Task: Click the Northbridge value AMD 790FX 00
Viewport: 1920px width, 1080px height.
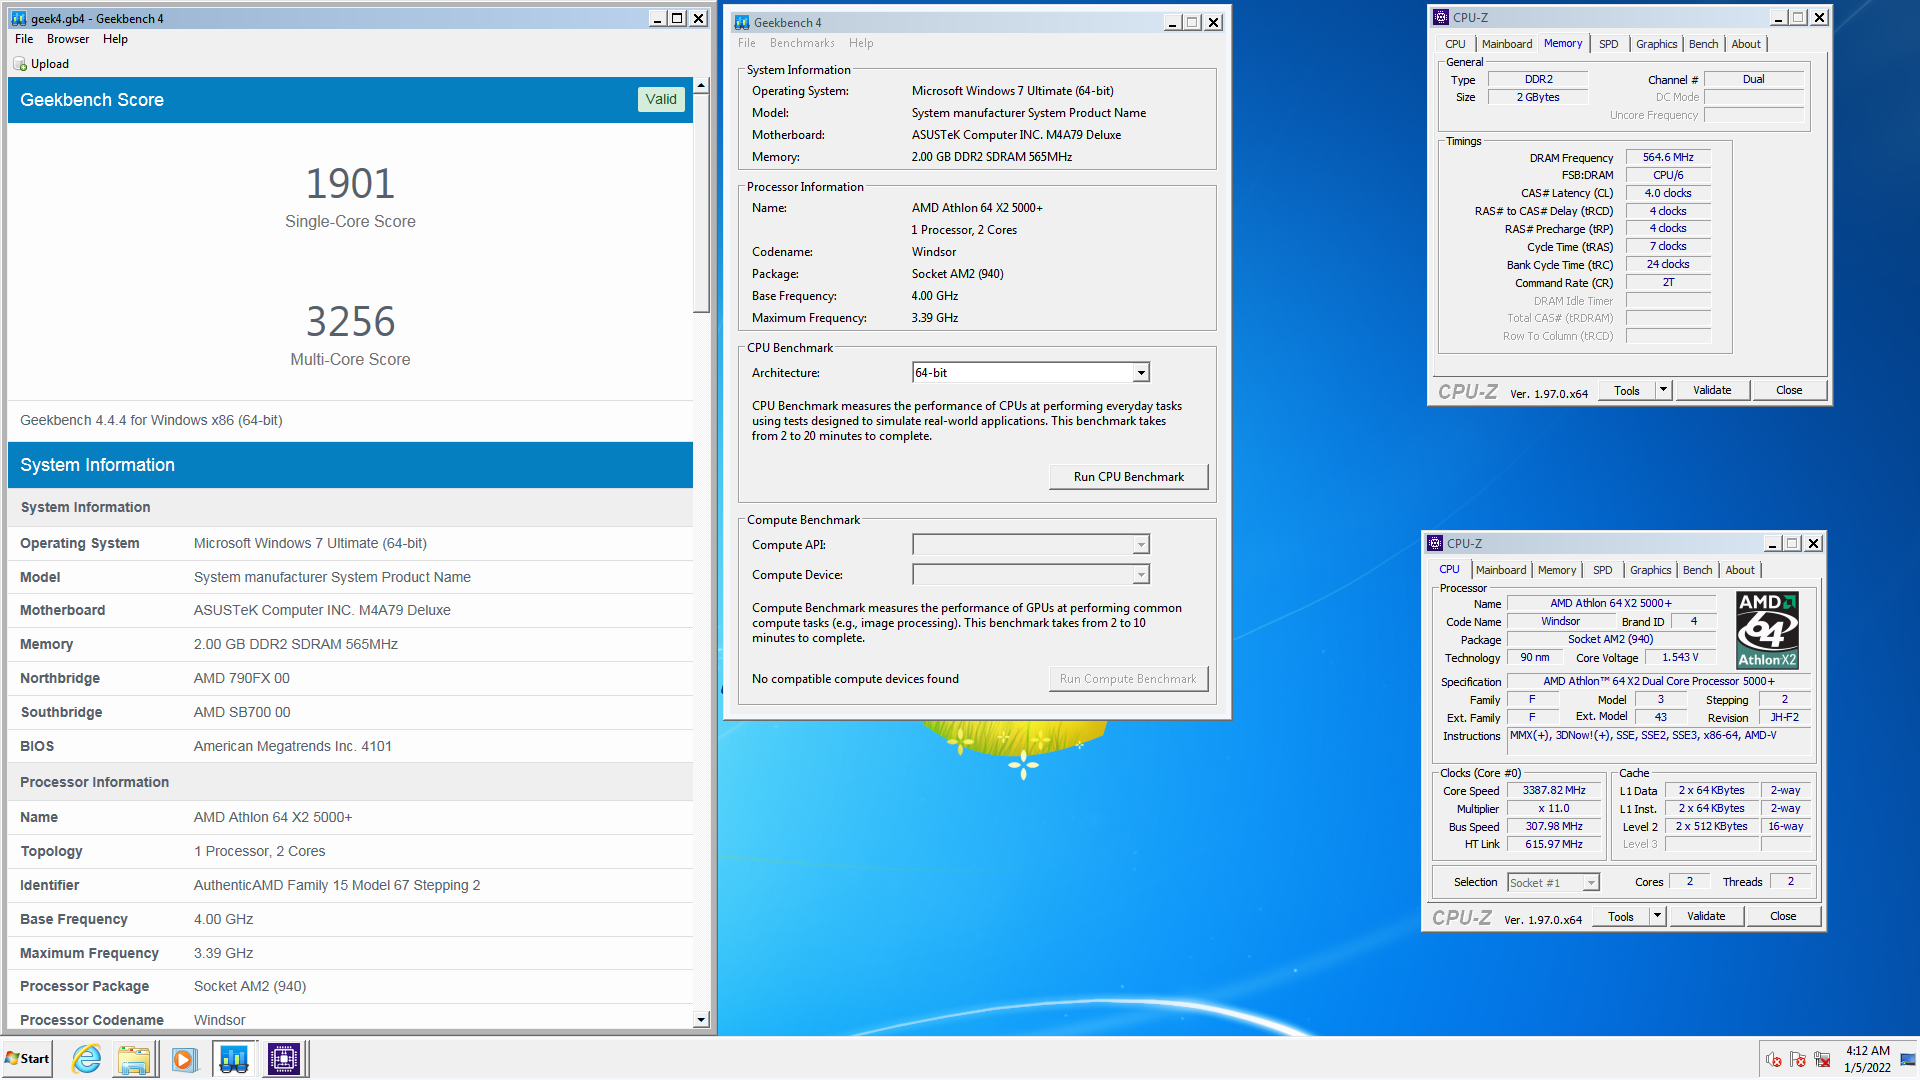Action: point(242,678)
